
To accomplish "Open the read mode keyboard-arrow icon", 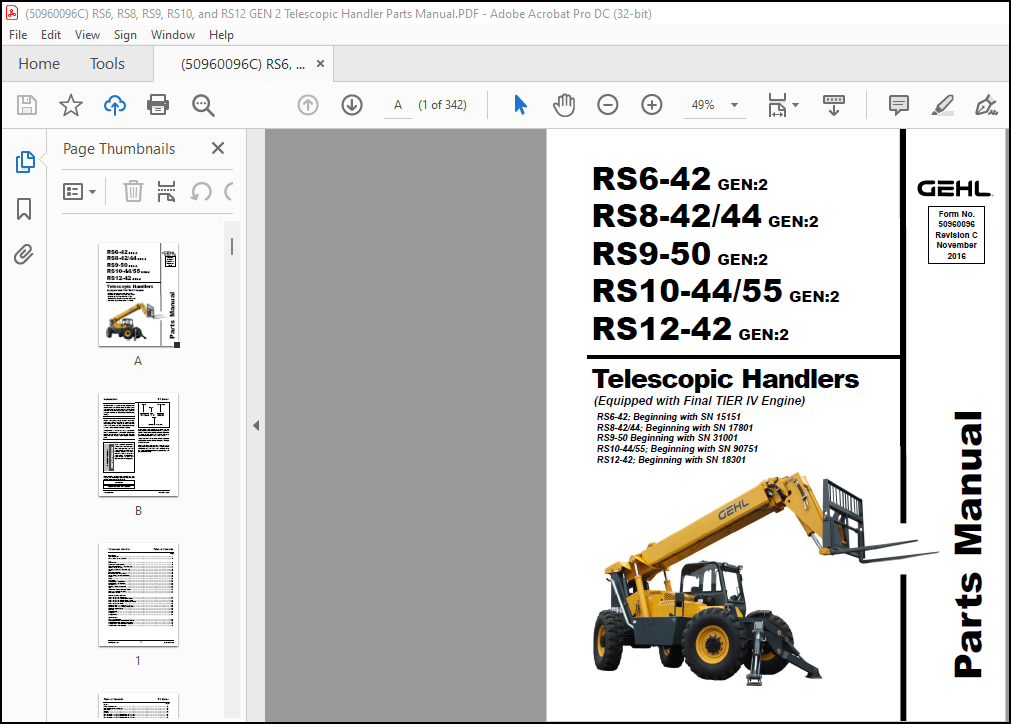I will 834,105.
